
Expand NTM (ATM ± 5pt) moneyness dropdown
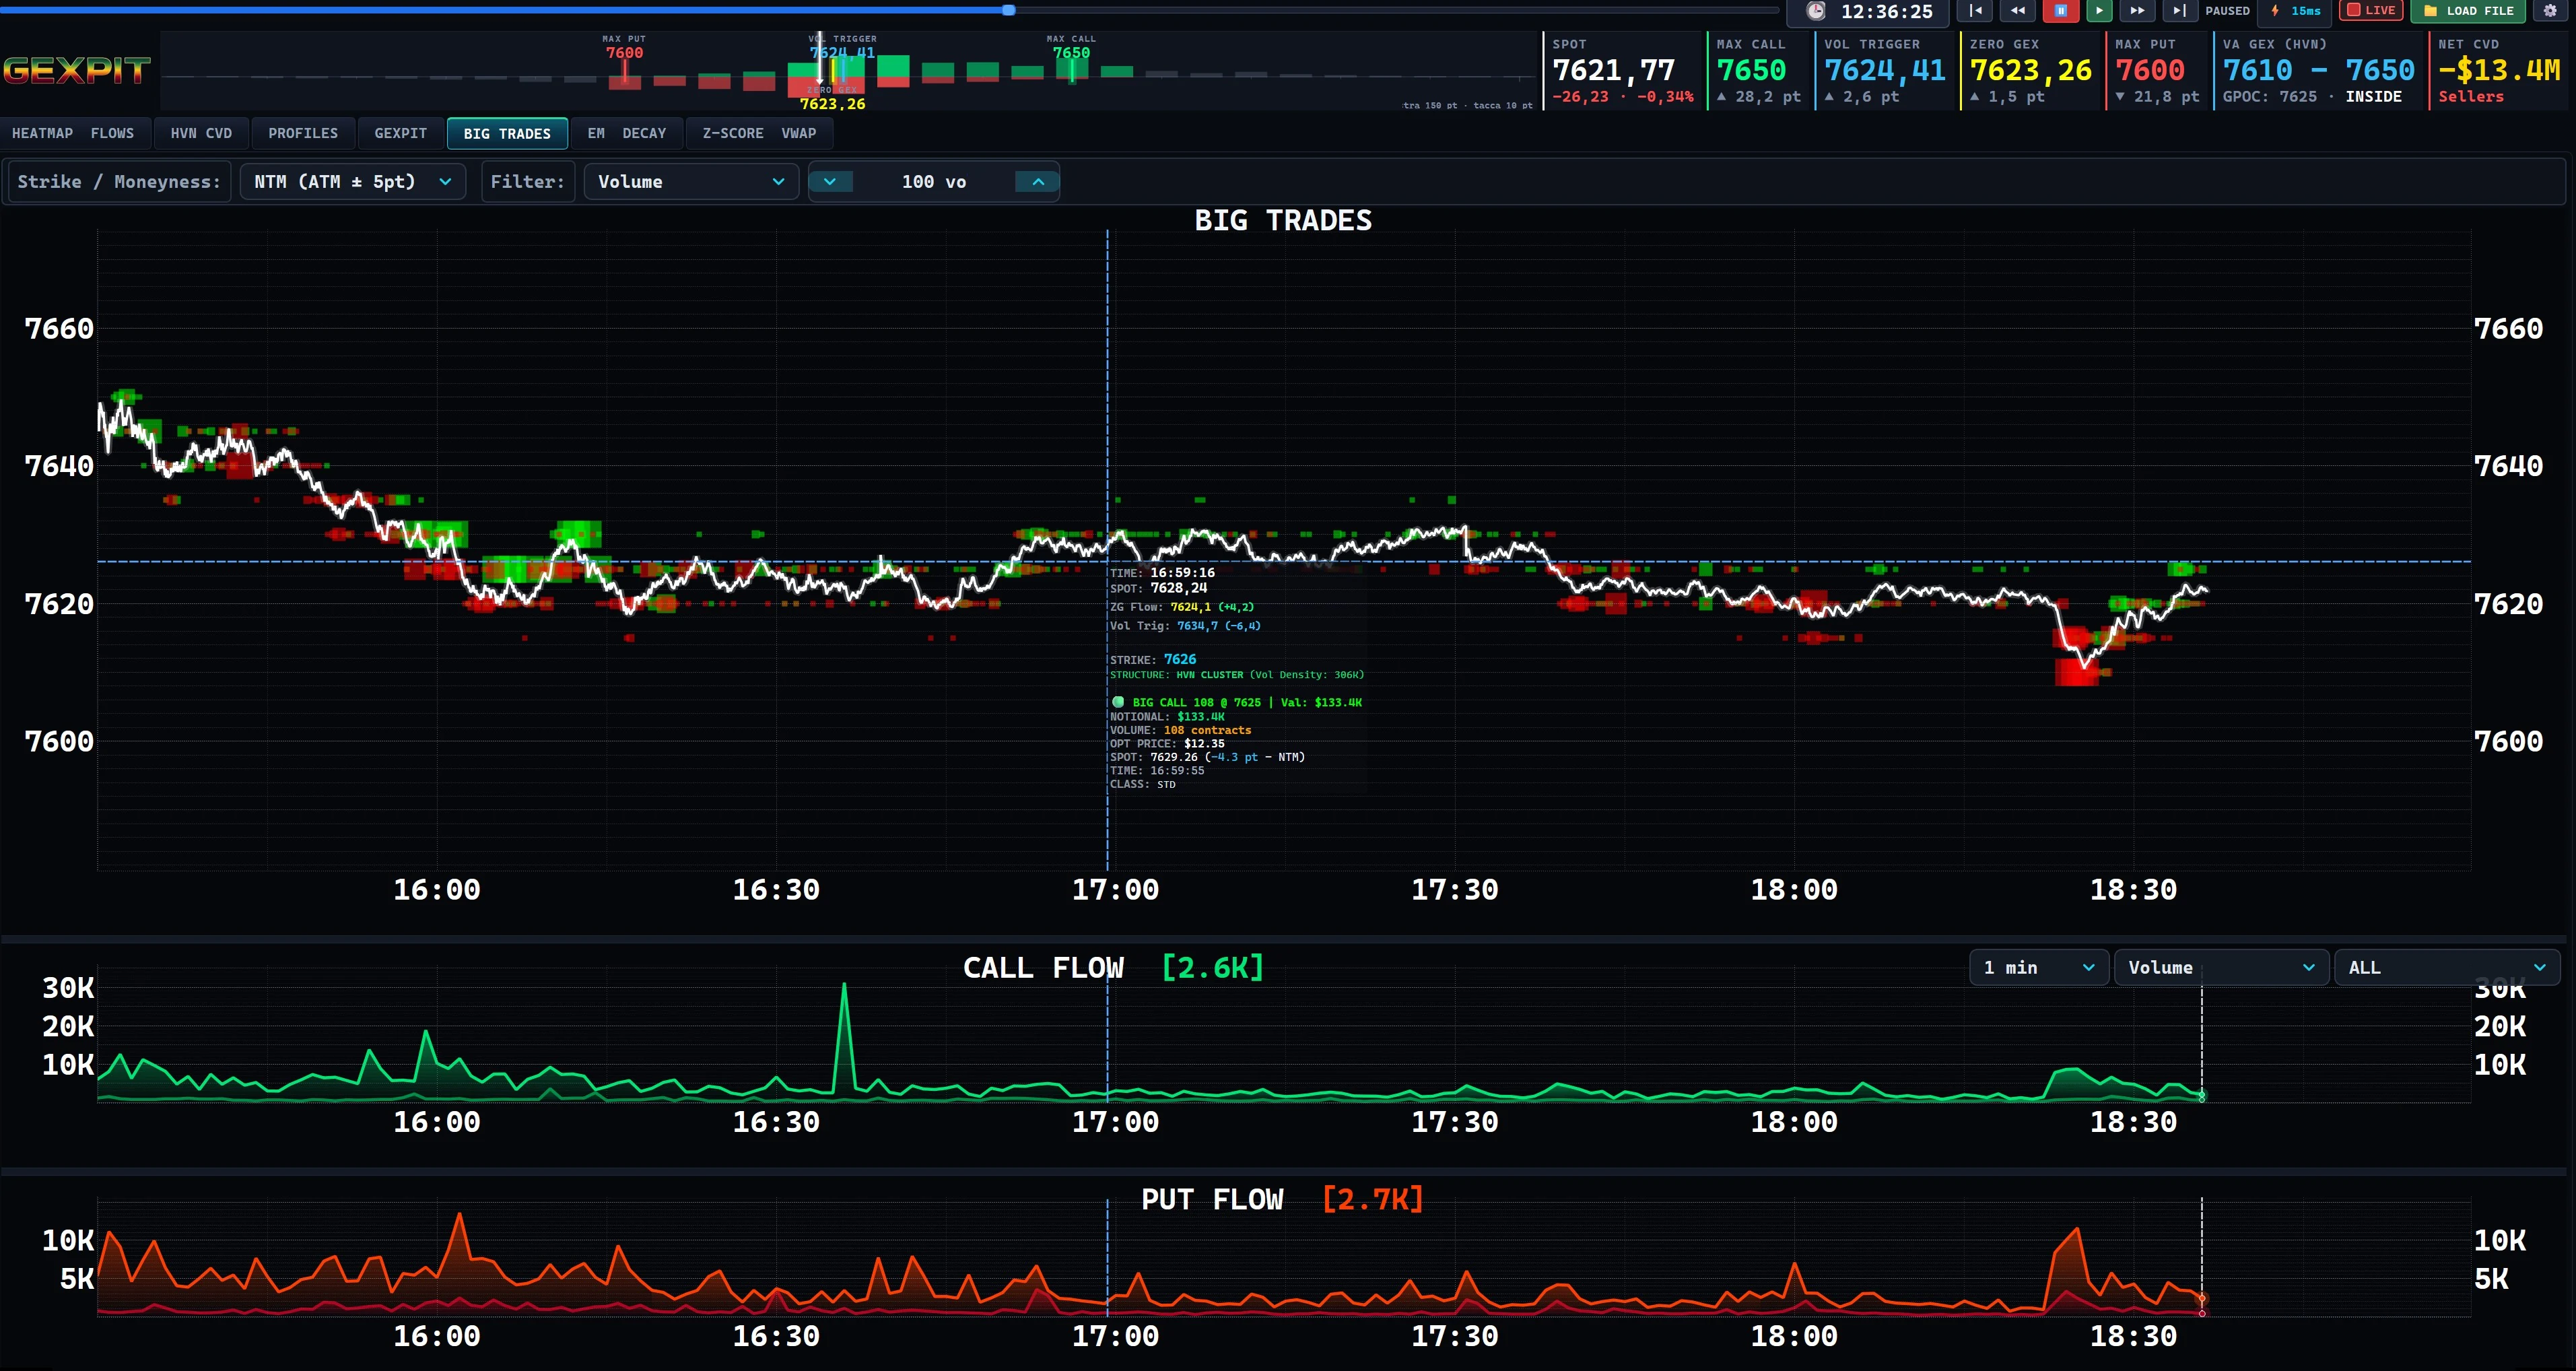tap(352, 182)
